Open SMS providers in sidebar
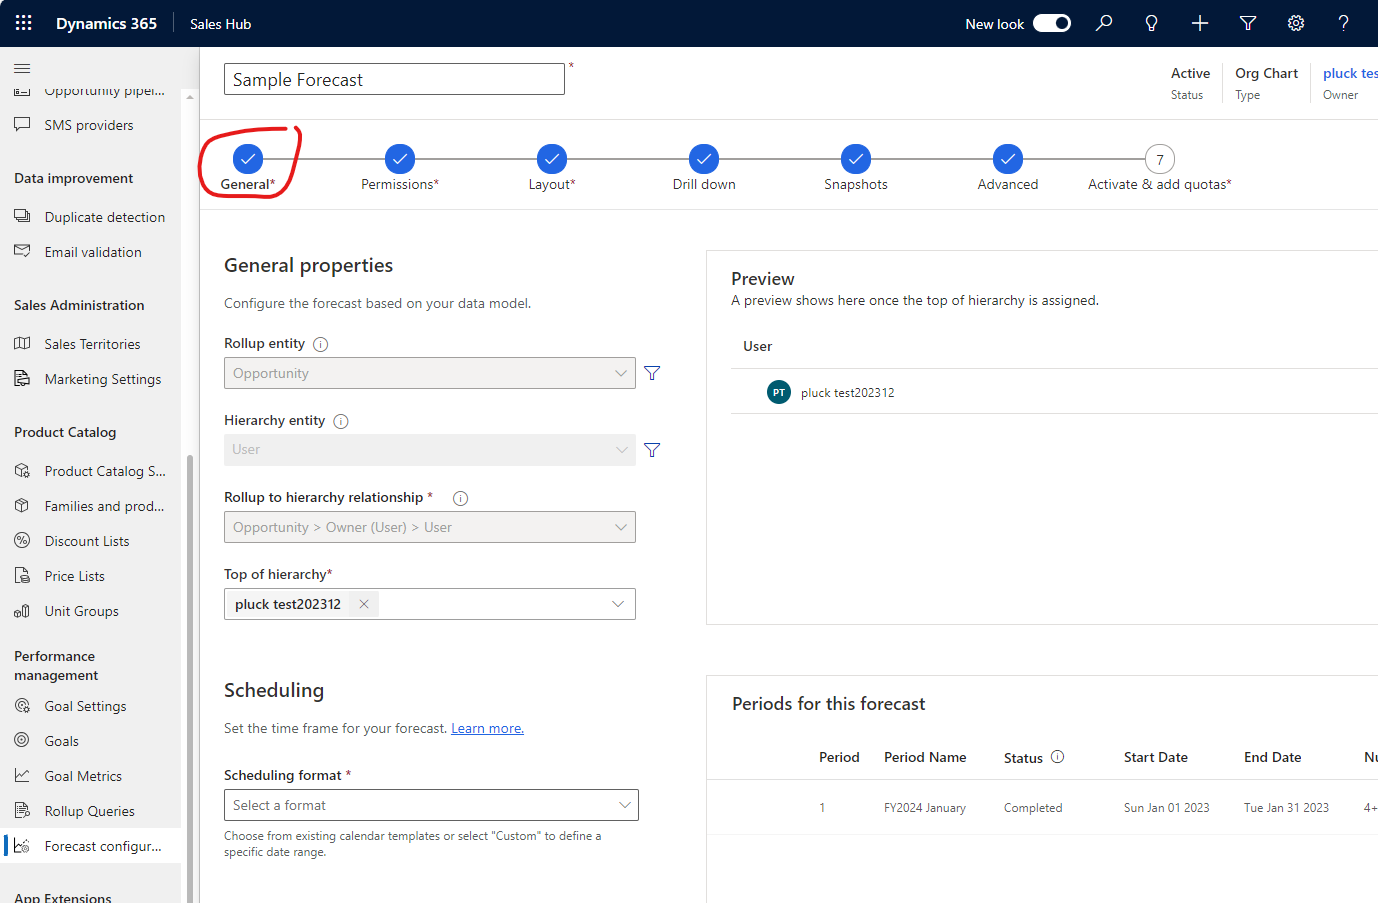This screenshot has height=903, width=1378. 90,125
